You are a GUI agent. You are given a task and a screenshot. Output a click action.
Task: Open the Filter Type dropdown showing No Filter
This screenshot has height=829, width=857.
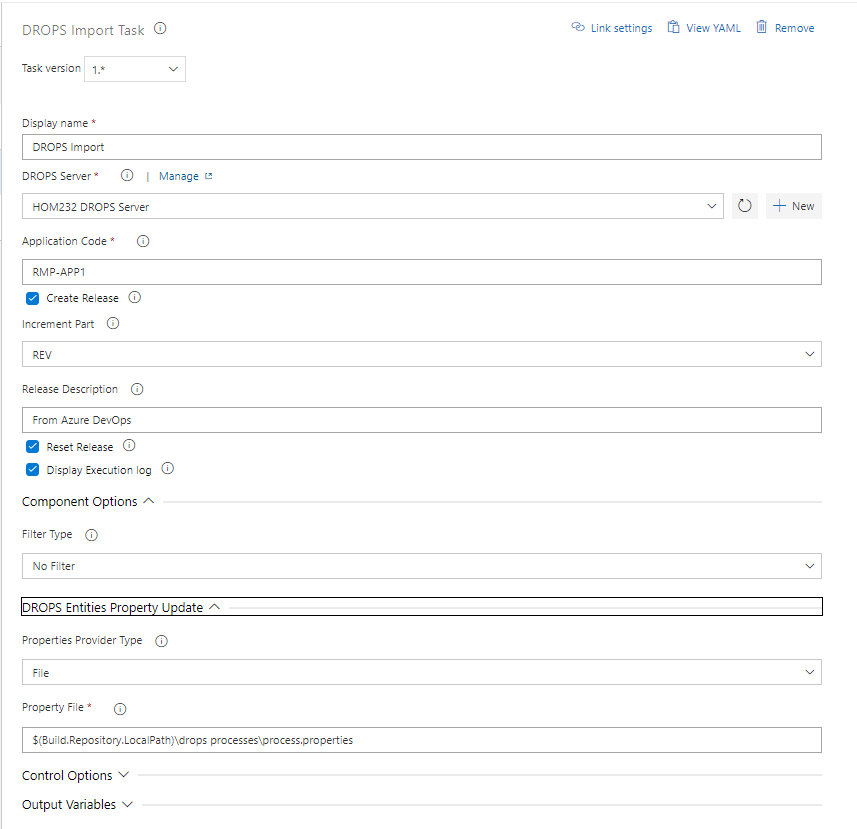pos(422,566)
